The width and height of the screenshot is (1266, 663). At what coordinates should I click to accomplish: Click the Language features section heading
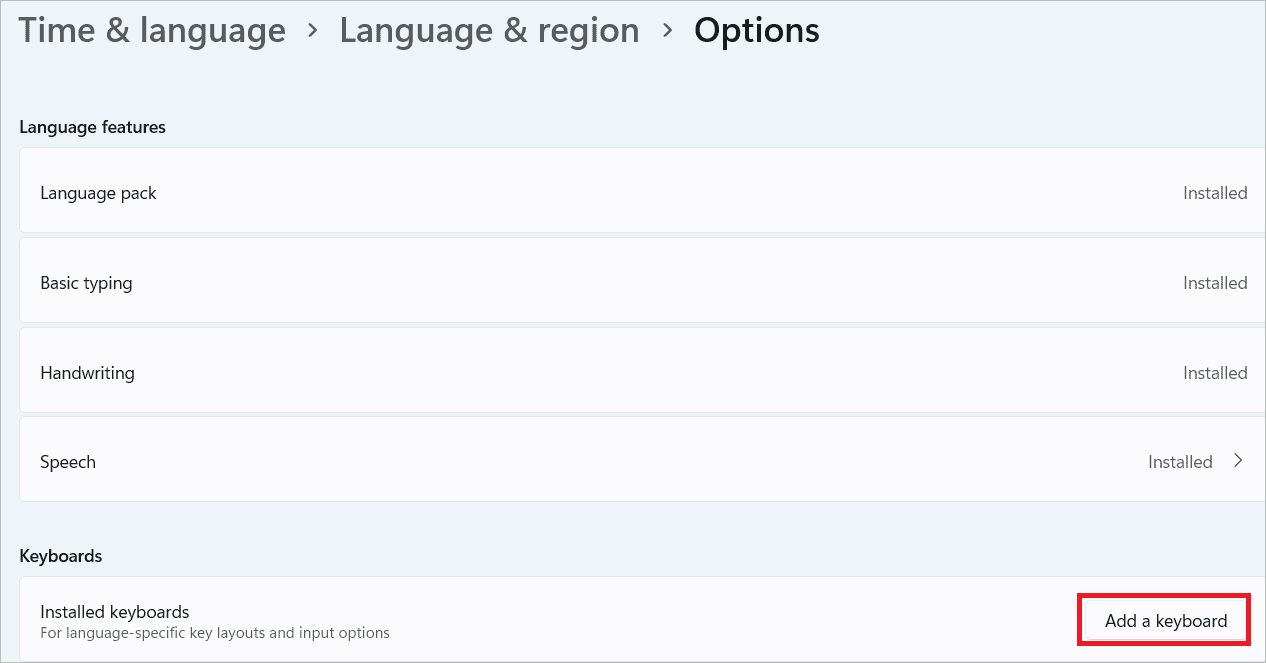(x=92, y=127)
